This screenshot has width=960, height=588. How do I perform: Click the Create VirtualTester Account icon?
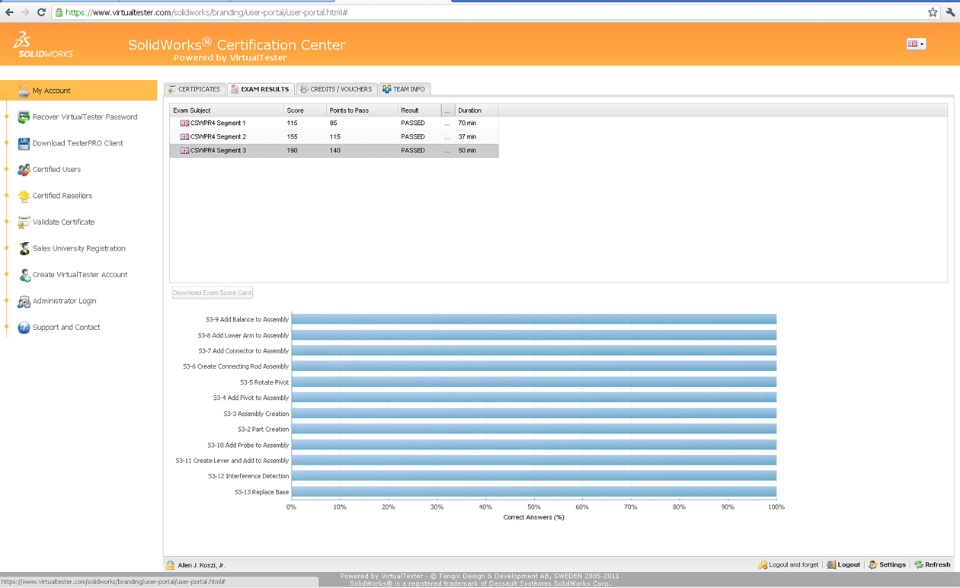pyautogui.click(x=23, y=275)
